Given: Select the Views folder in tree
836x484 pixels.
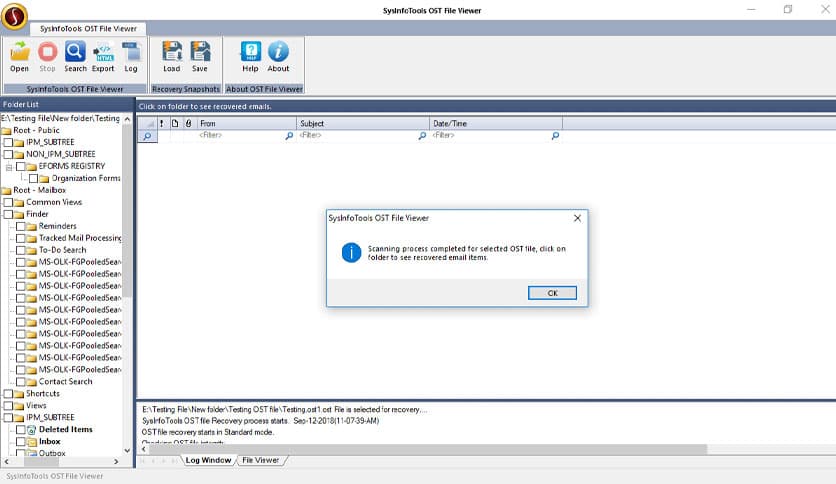Looking at the screenshot, I should point(36,406).
